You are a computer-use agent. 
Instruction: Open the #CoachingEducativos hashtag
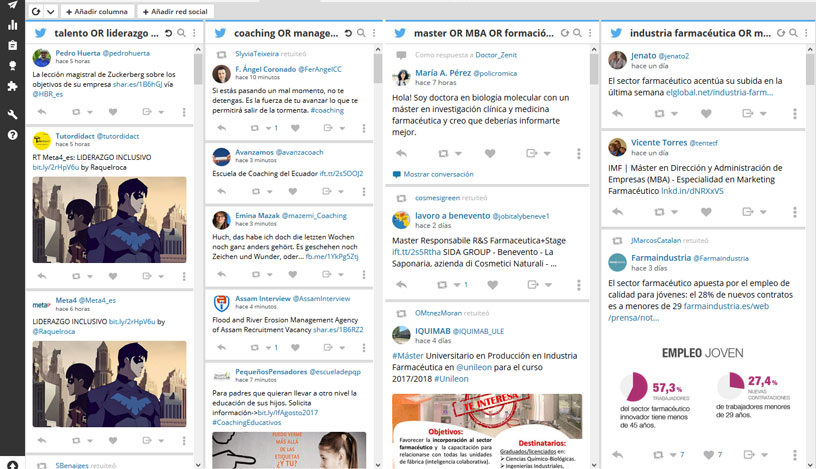tap(247, 423)
